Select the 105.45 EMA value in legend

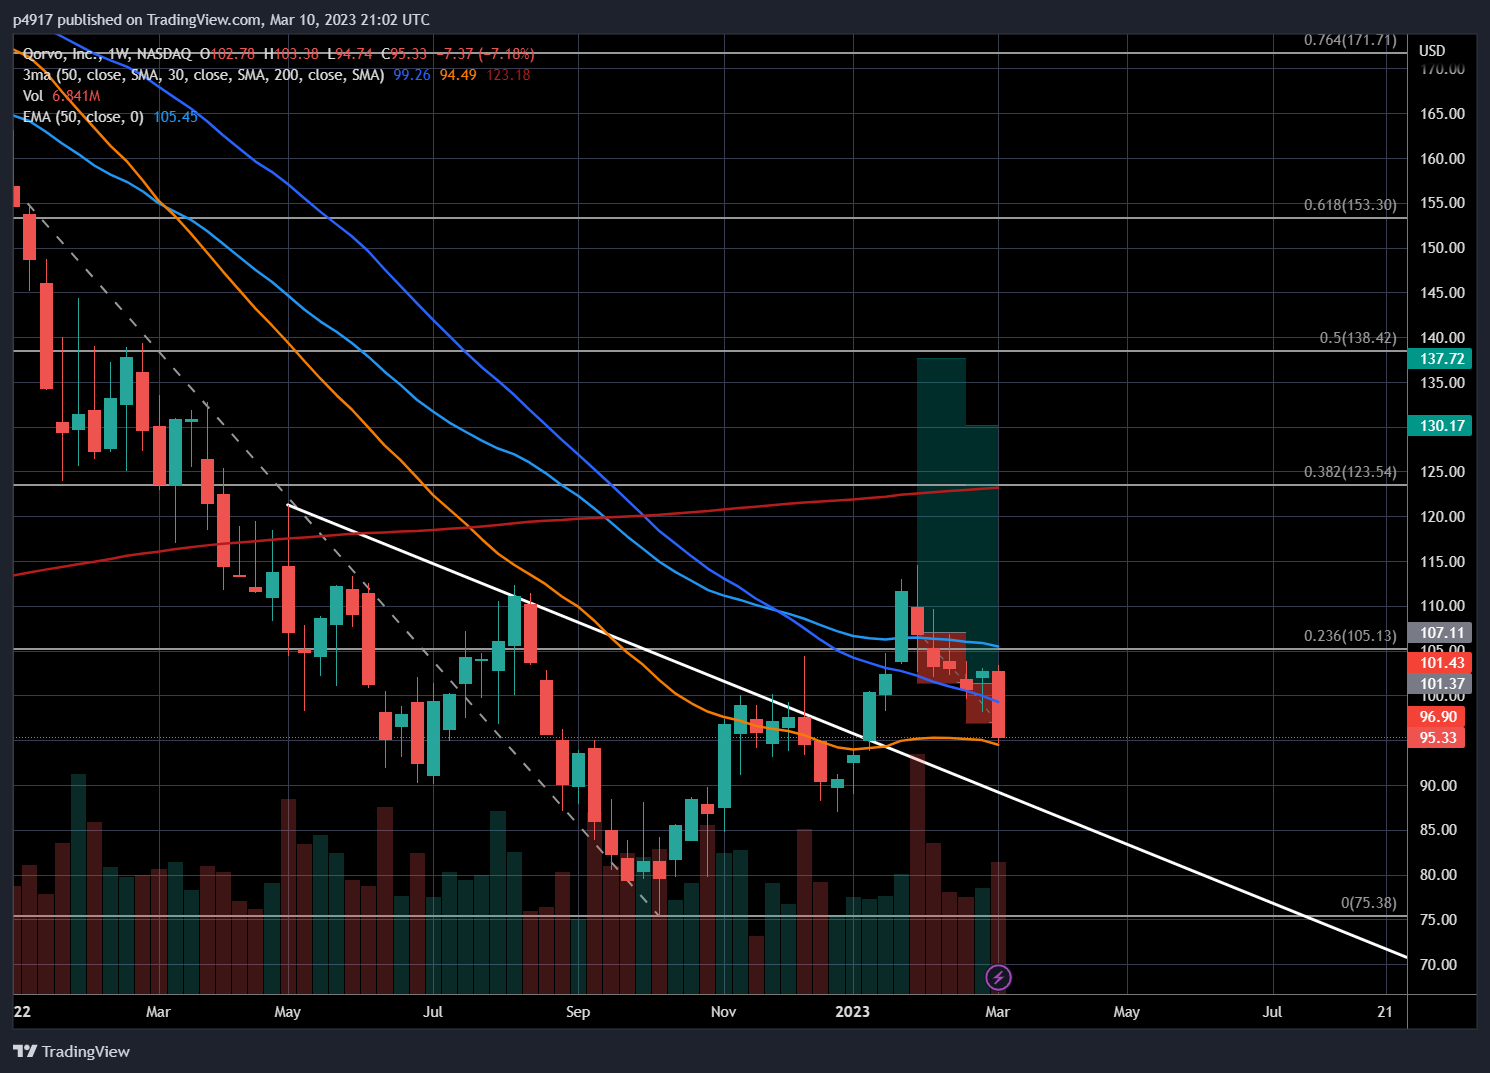[175, 117]
